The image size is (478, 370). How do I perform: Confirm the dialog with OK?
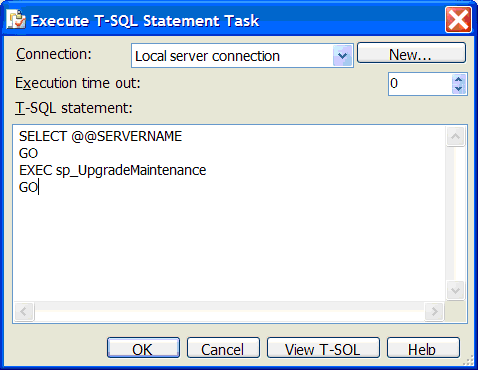click(x=143, y=348)
